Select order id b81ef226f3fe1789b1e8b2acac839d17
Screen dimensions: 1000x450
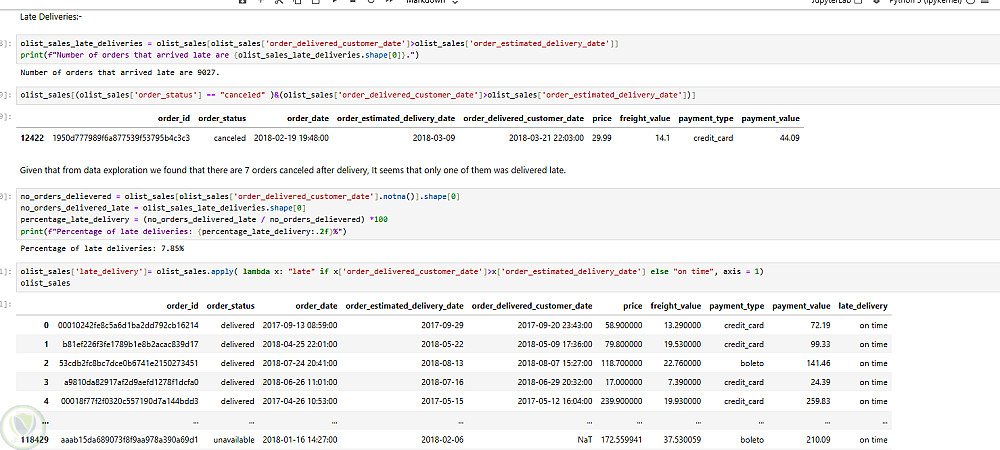click(x=130, y=344)
